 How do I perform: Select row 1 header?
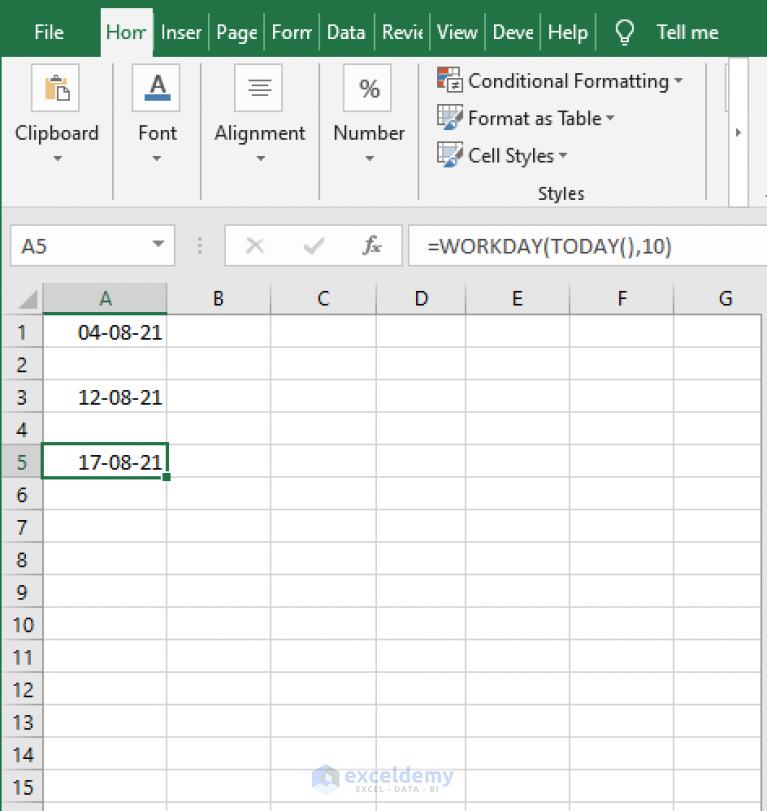coord(22,332)
